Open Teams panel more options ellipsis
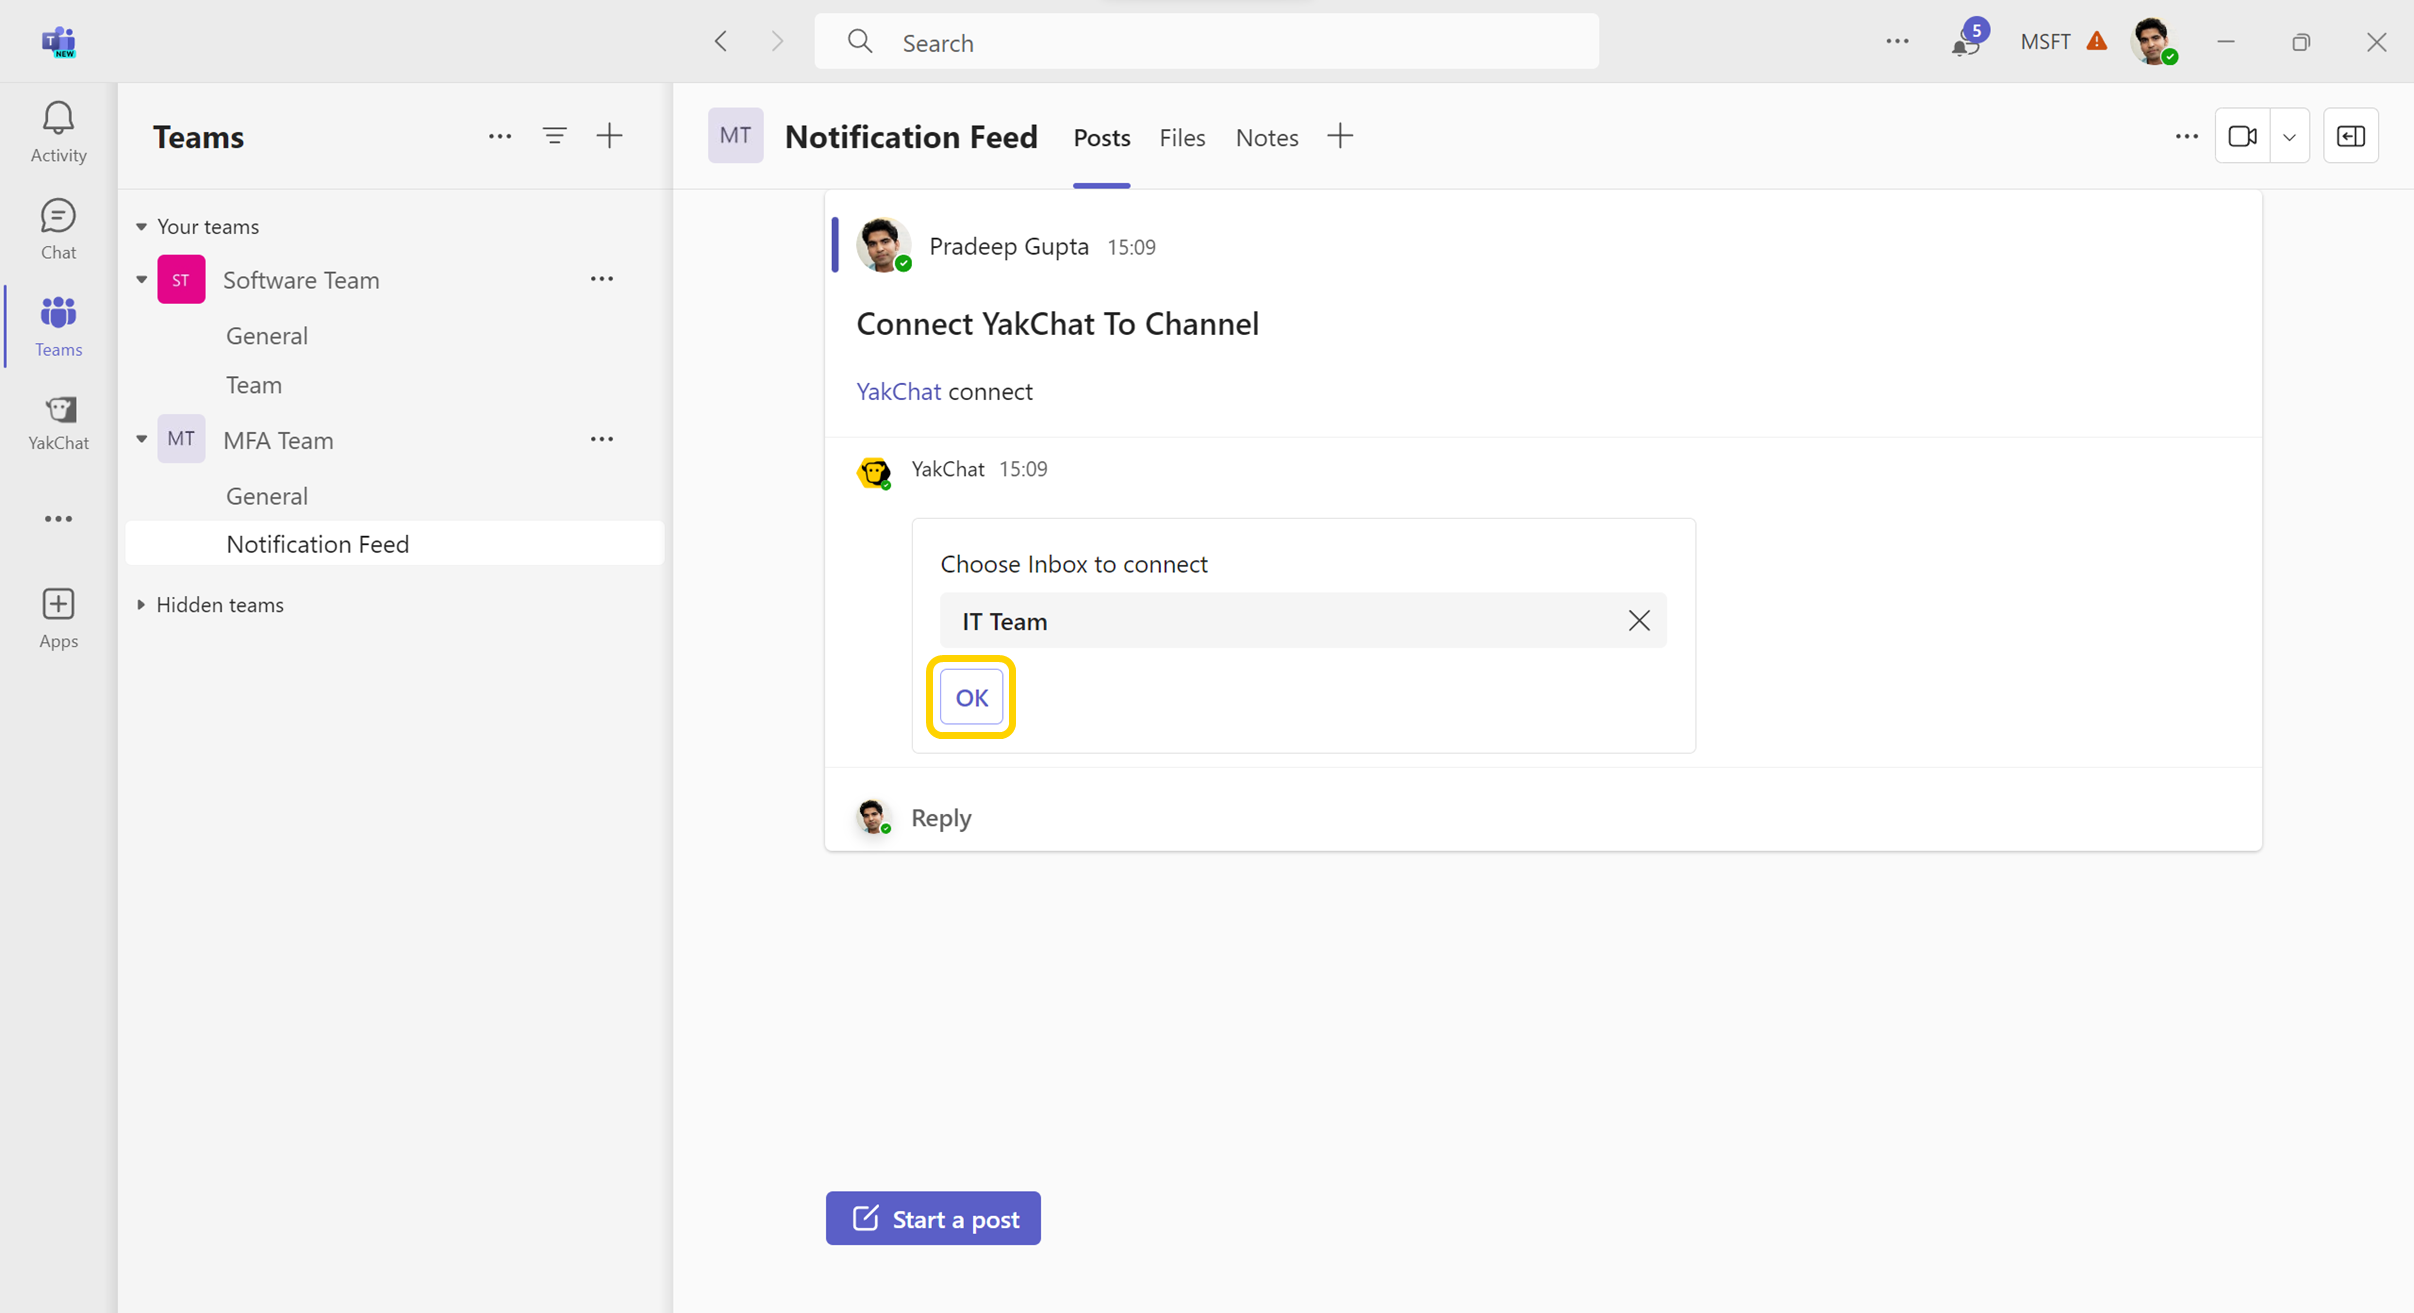2414x1313 pixels. coord(500,136)
